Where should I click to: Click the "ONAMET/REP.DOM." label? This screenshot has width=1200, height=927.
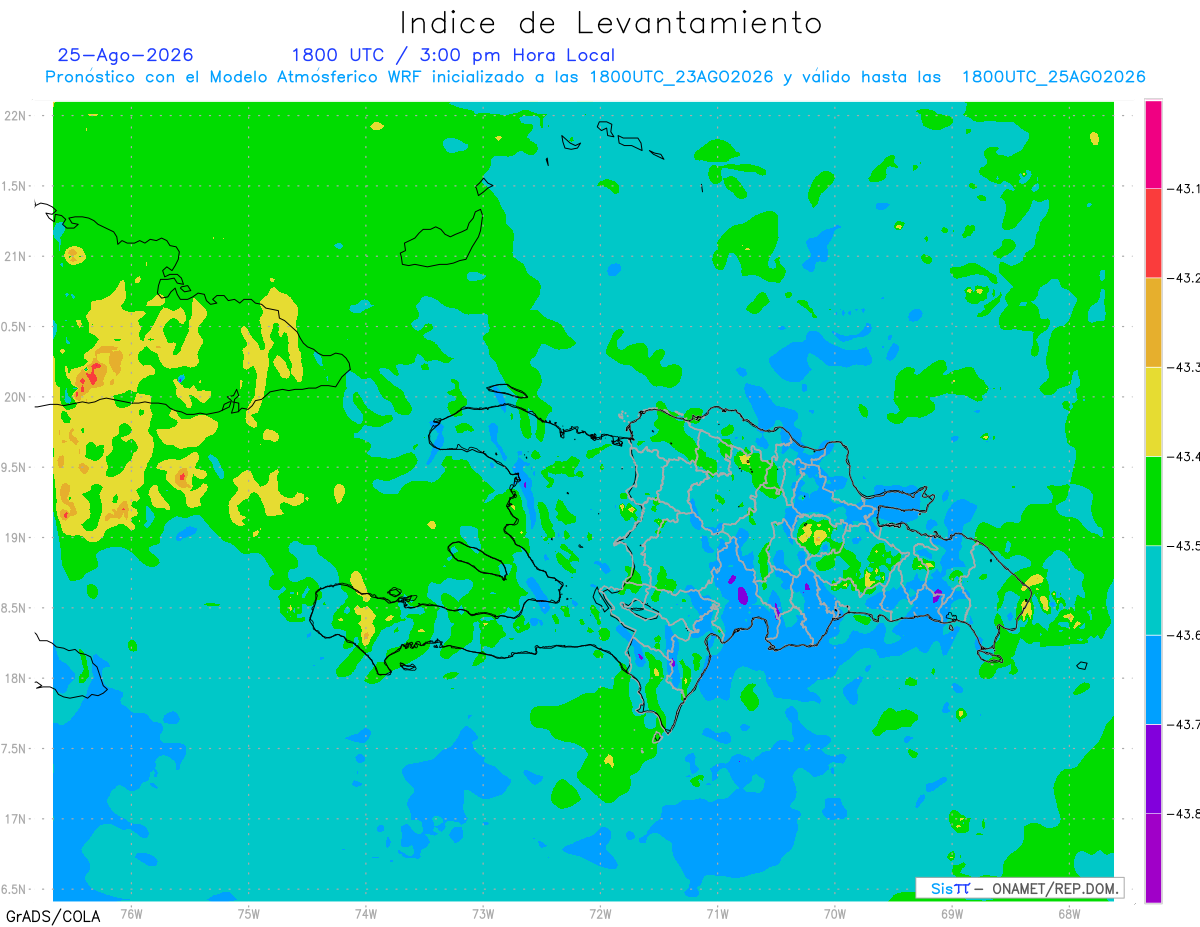point(1054,888)
